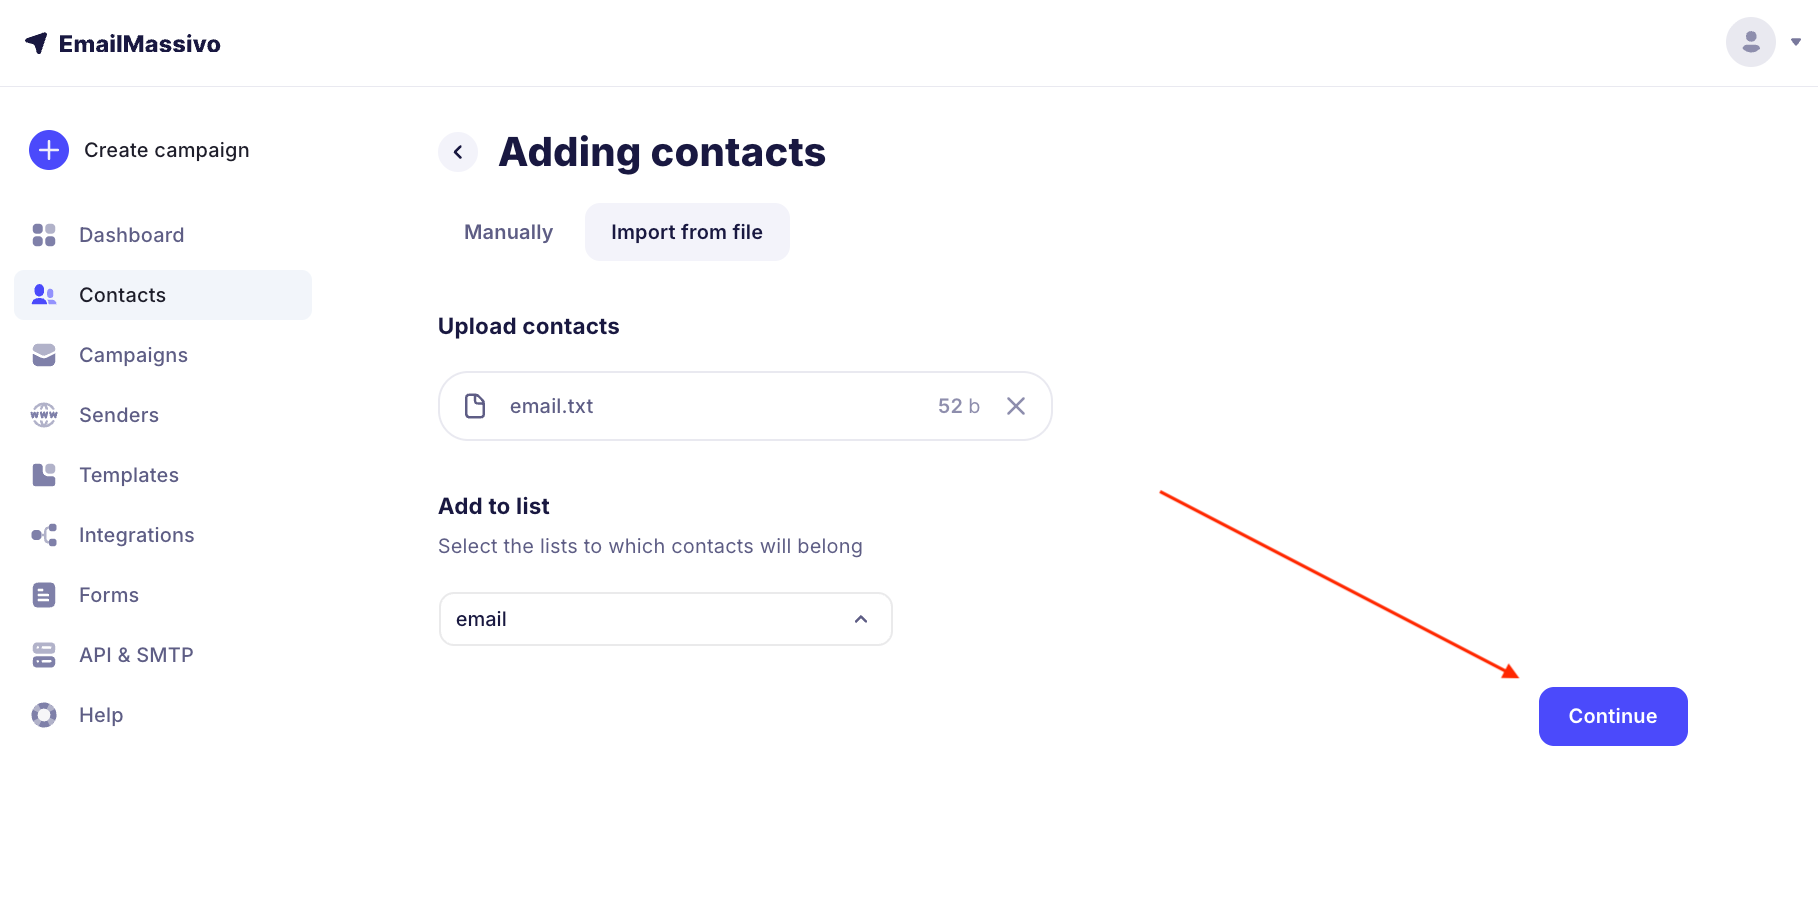
Task: Click the plus icon for Create campaign
Action: point(49,150)
